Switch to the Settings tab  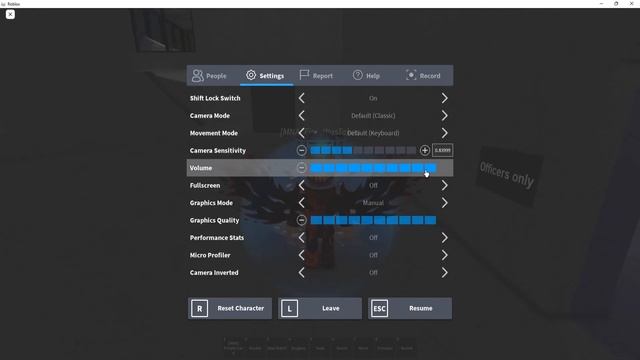coord(266,76)
